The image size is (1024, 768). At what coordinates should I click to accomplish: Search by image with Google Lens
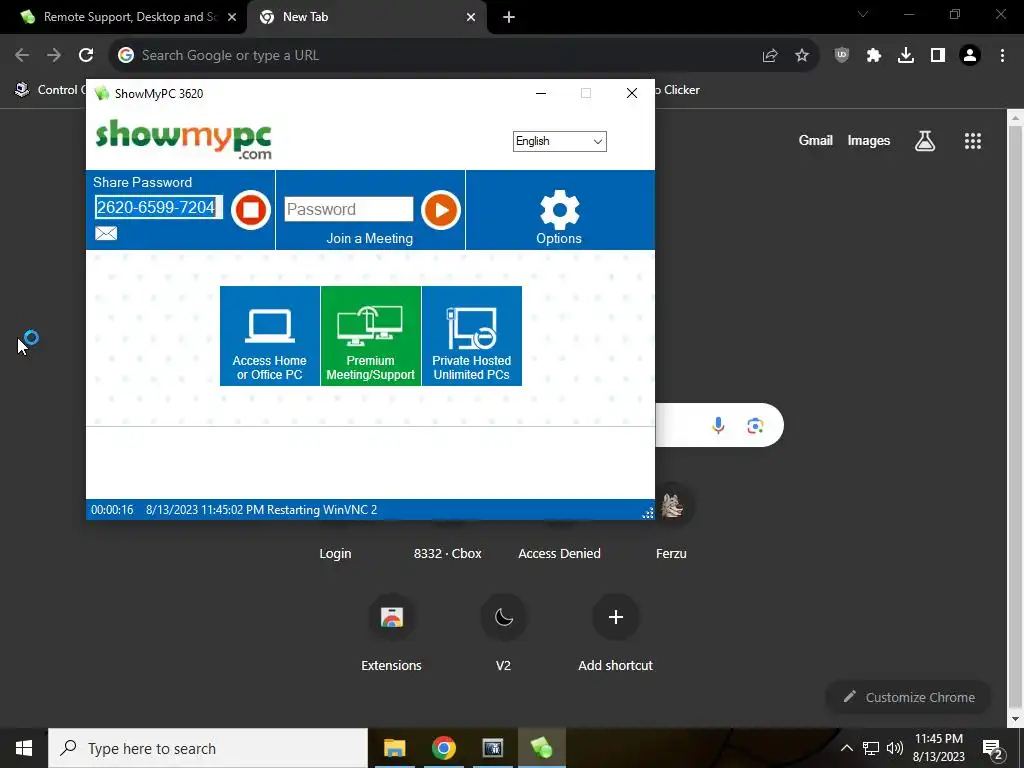point(756,426)
